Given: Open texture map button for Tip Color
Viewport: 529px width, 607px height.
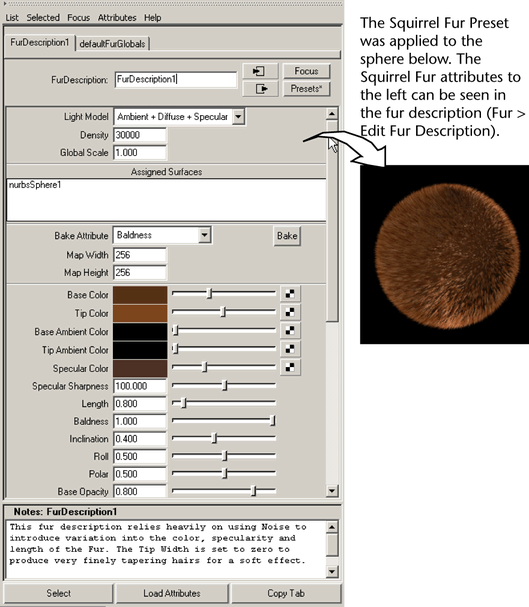Looking at the screenshot, I should click(290, 312).
